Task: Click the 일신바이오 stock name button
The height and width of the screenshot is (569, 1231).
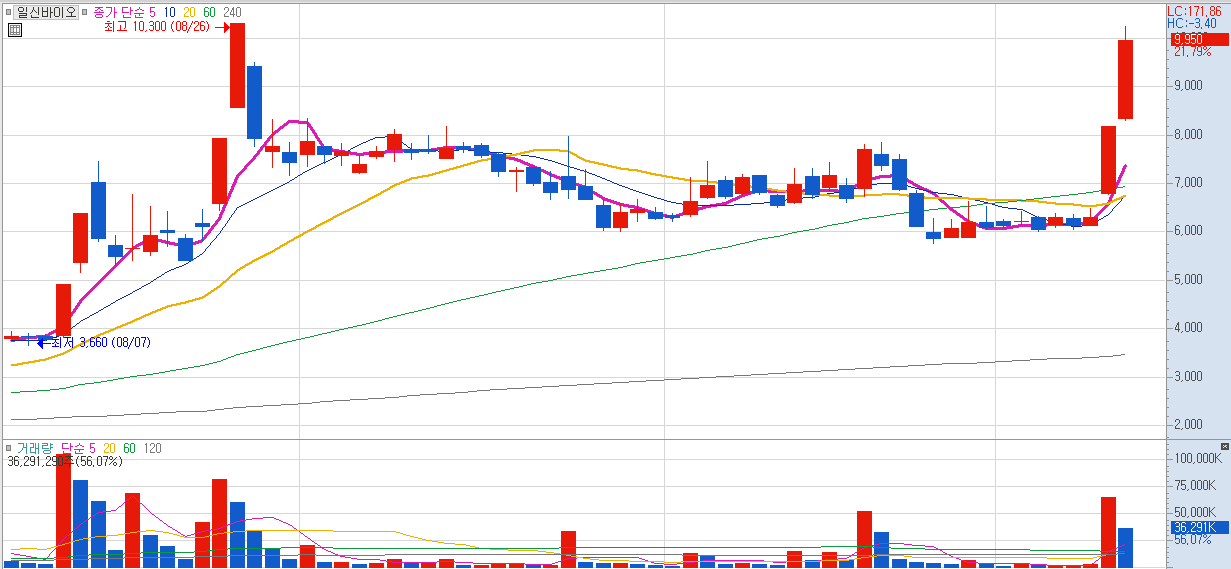Action: (48, 12)
